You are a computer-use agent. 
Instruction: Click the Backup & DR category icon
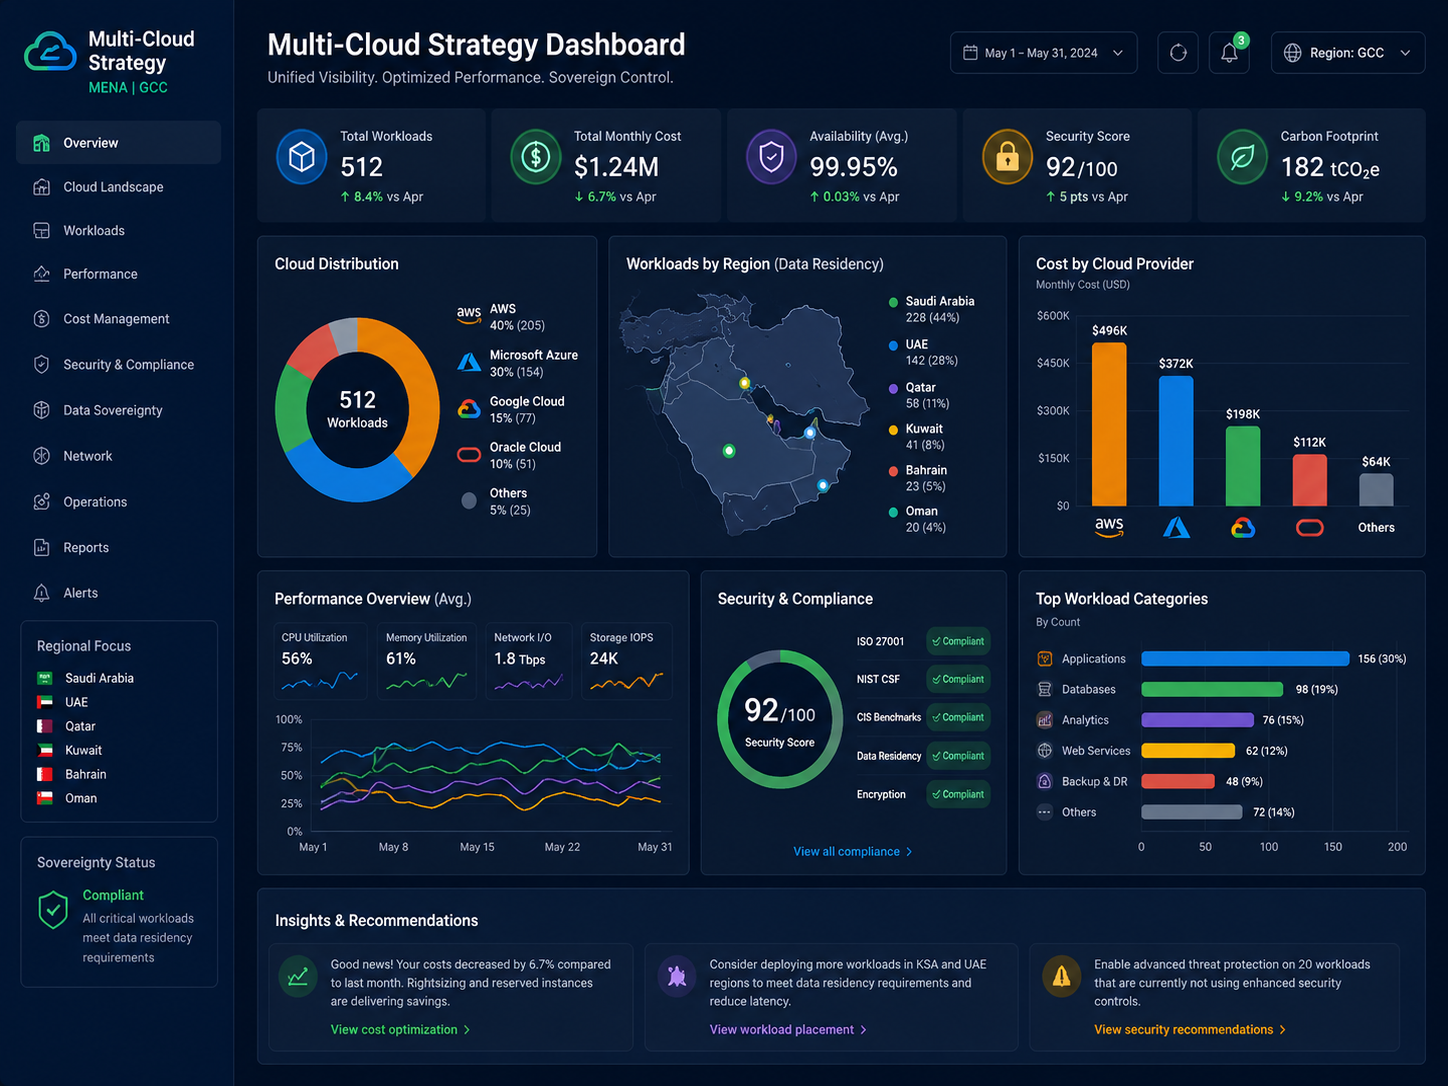(1045, 781)
